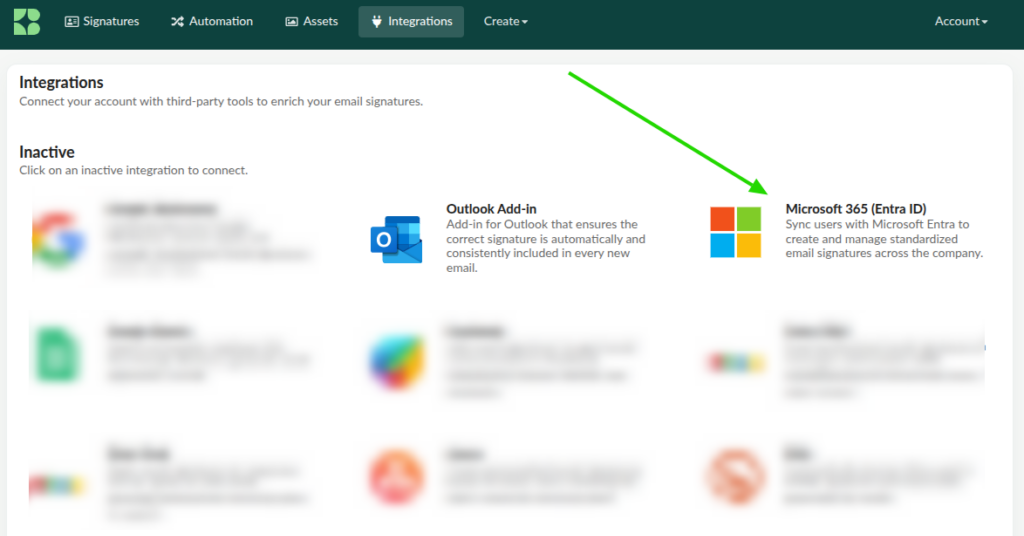Image resolution: width=1024 pixels, height=536 pixels.
Task: Click the Microsoft 365 (Entra ID) title
Action: (x=855, y=209)
